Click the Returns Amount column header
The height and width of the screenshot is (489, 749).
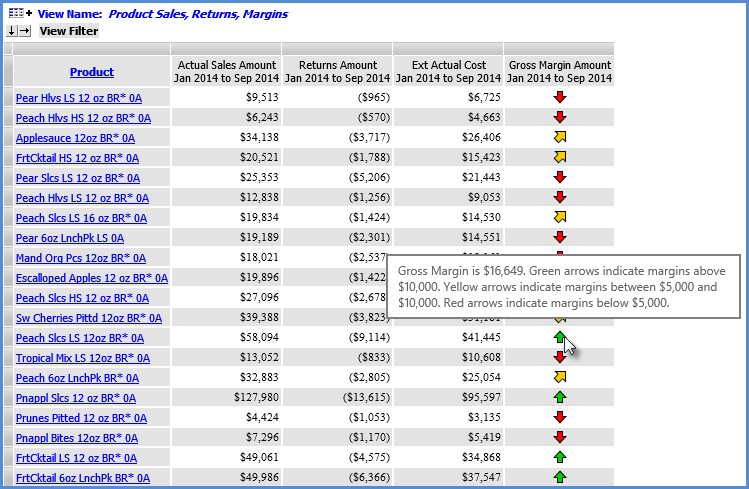pyautogui.click(x=337, y=71)
